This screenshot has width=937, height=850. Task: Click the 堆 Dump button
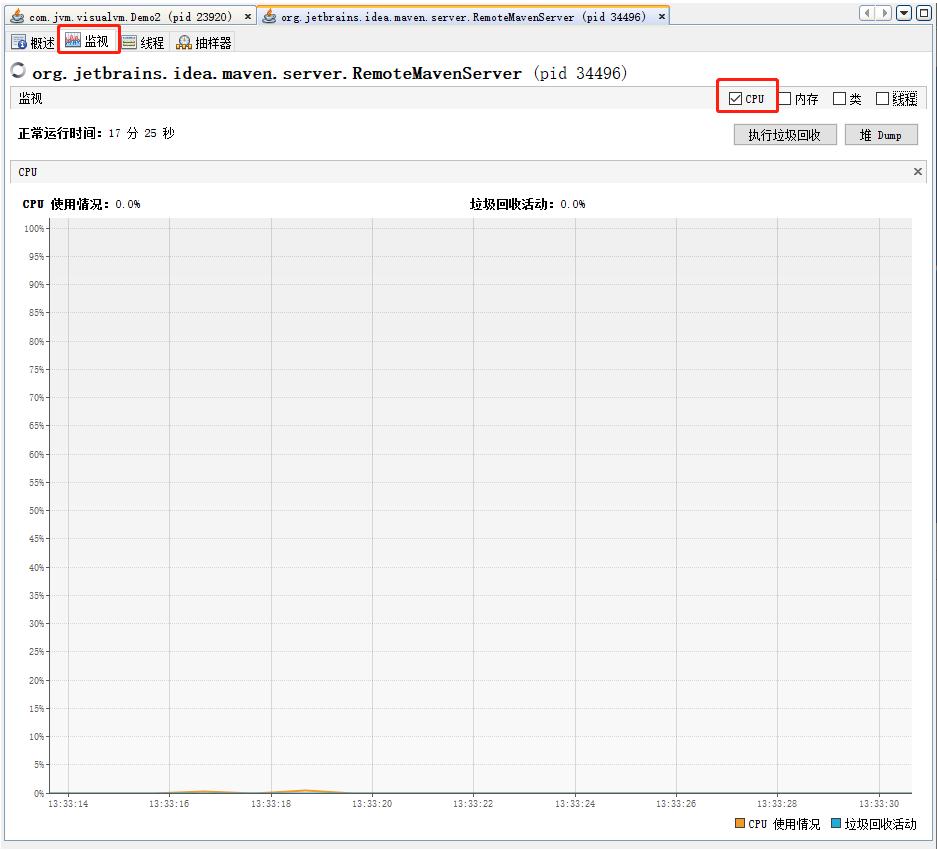pos(880,135)
